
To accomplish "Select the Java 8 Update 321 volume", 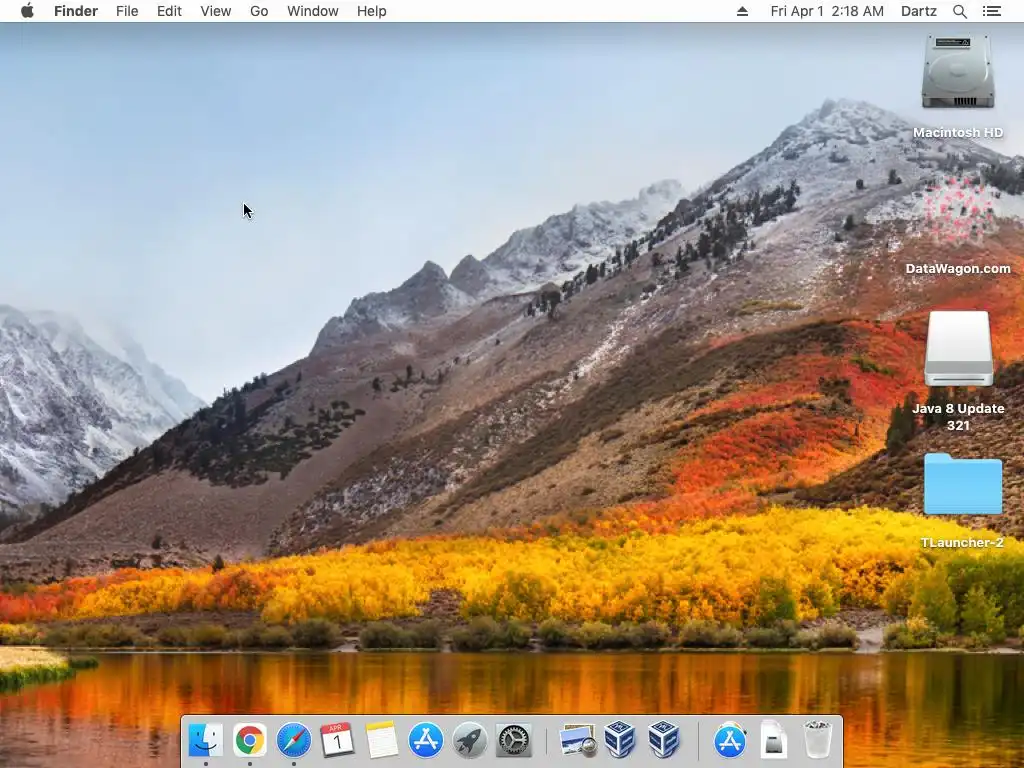I will [958, 349].
